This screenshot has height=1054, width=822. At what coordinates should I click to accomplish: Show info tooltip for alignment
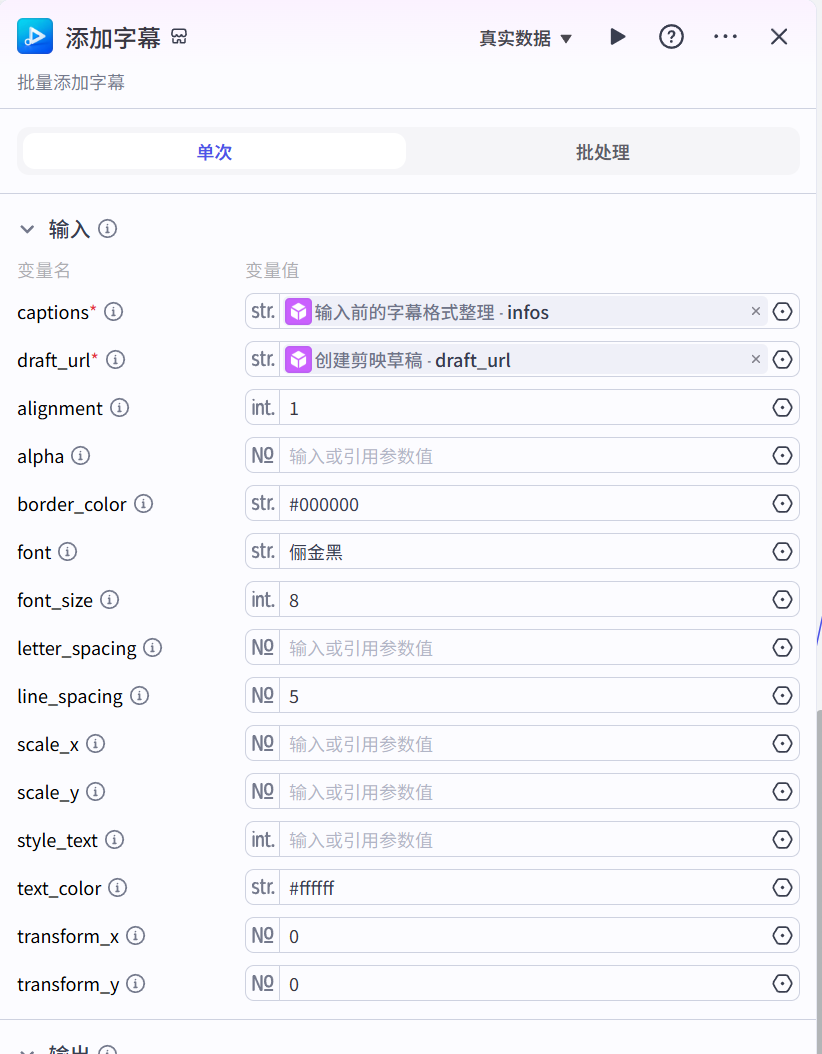click(120, 407)
